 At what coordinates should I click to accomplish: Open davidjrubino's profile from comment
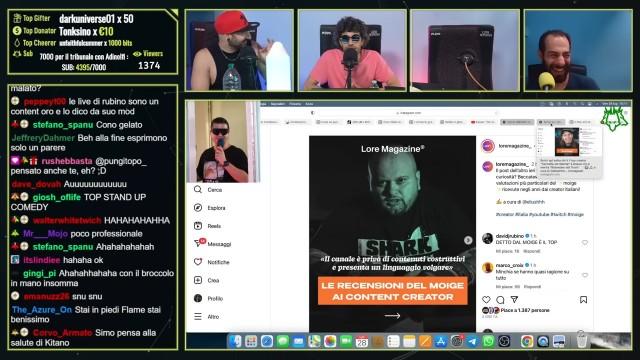[509, 236]
